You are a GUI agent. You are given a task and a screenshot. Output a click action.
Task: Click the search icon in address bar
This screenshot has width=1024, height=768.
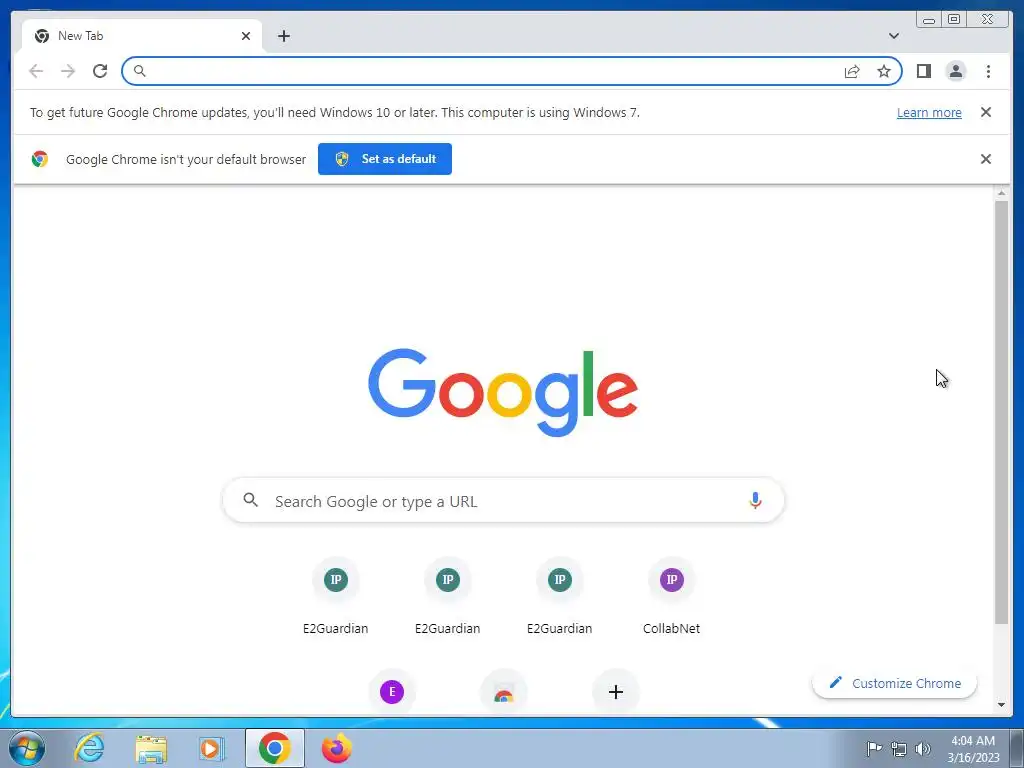click(139, 71)
